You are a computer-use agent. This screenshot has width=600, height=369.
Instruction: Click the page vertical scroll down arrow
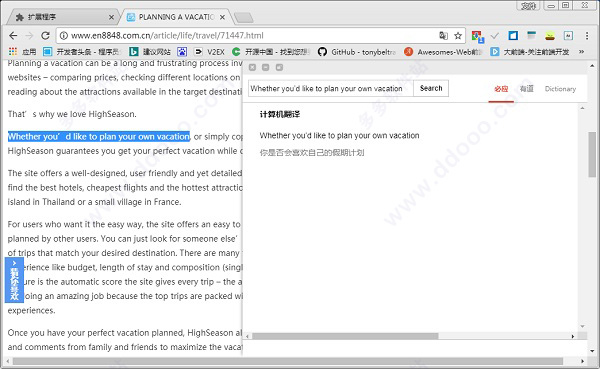click(x=592, y=351)
